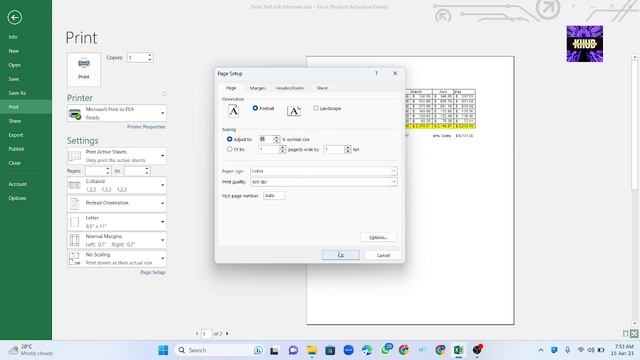The image size is (640, 360).
Task: Open Task View from taskbar
Action: point(274,350)
